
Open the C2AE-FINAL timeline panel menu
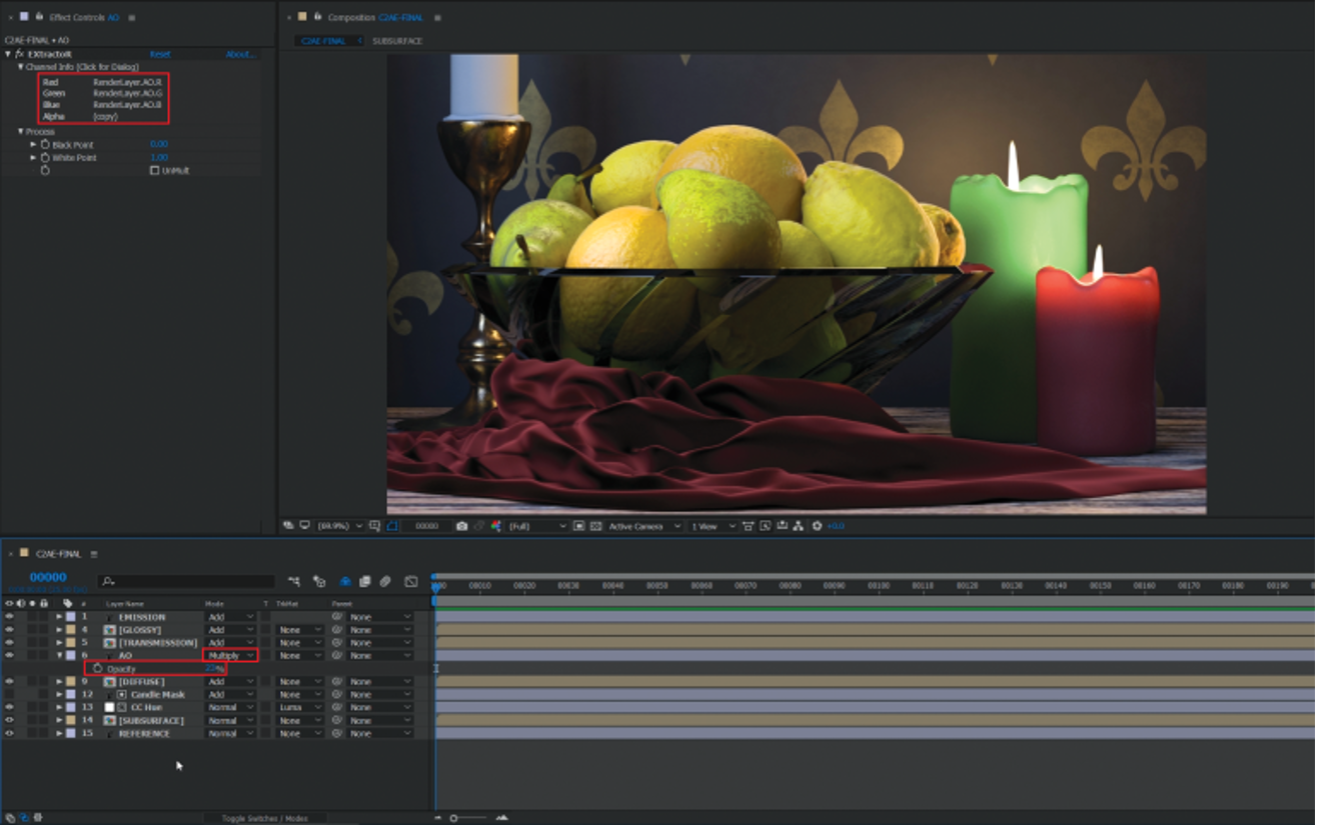(94, 553)
